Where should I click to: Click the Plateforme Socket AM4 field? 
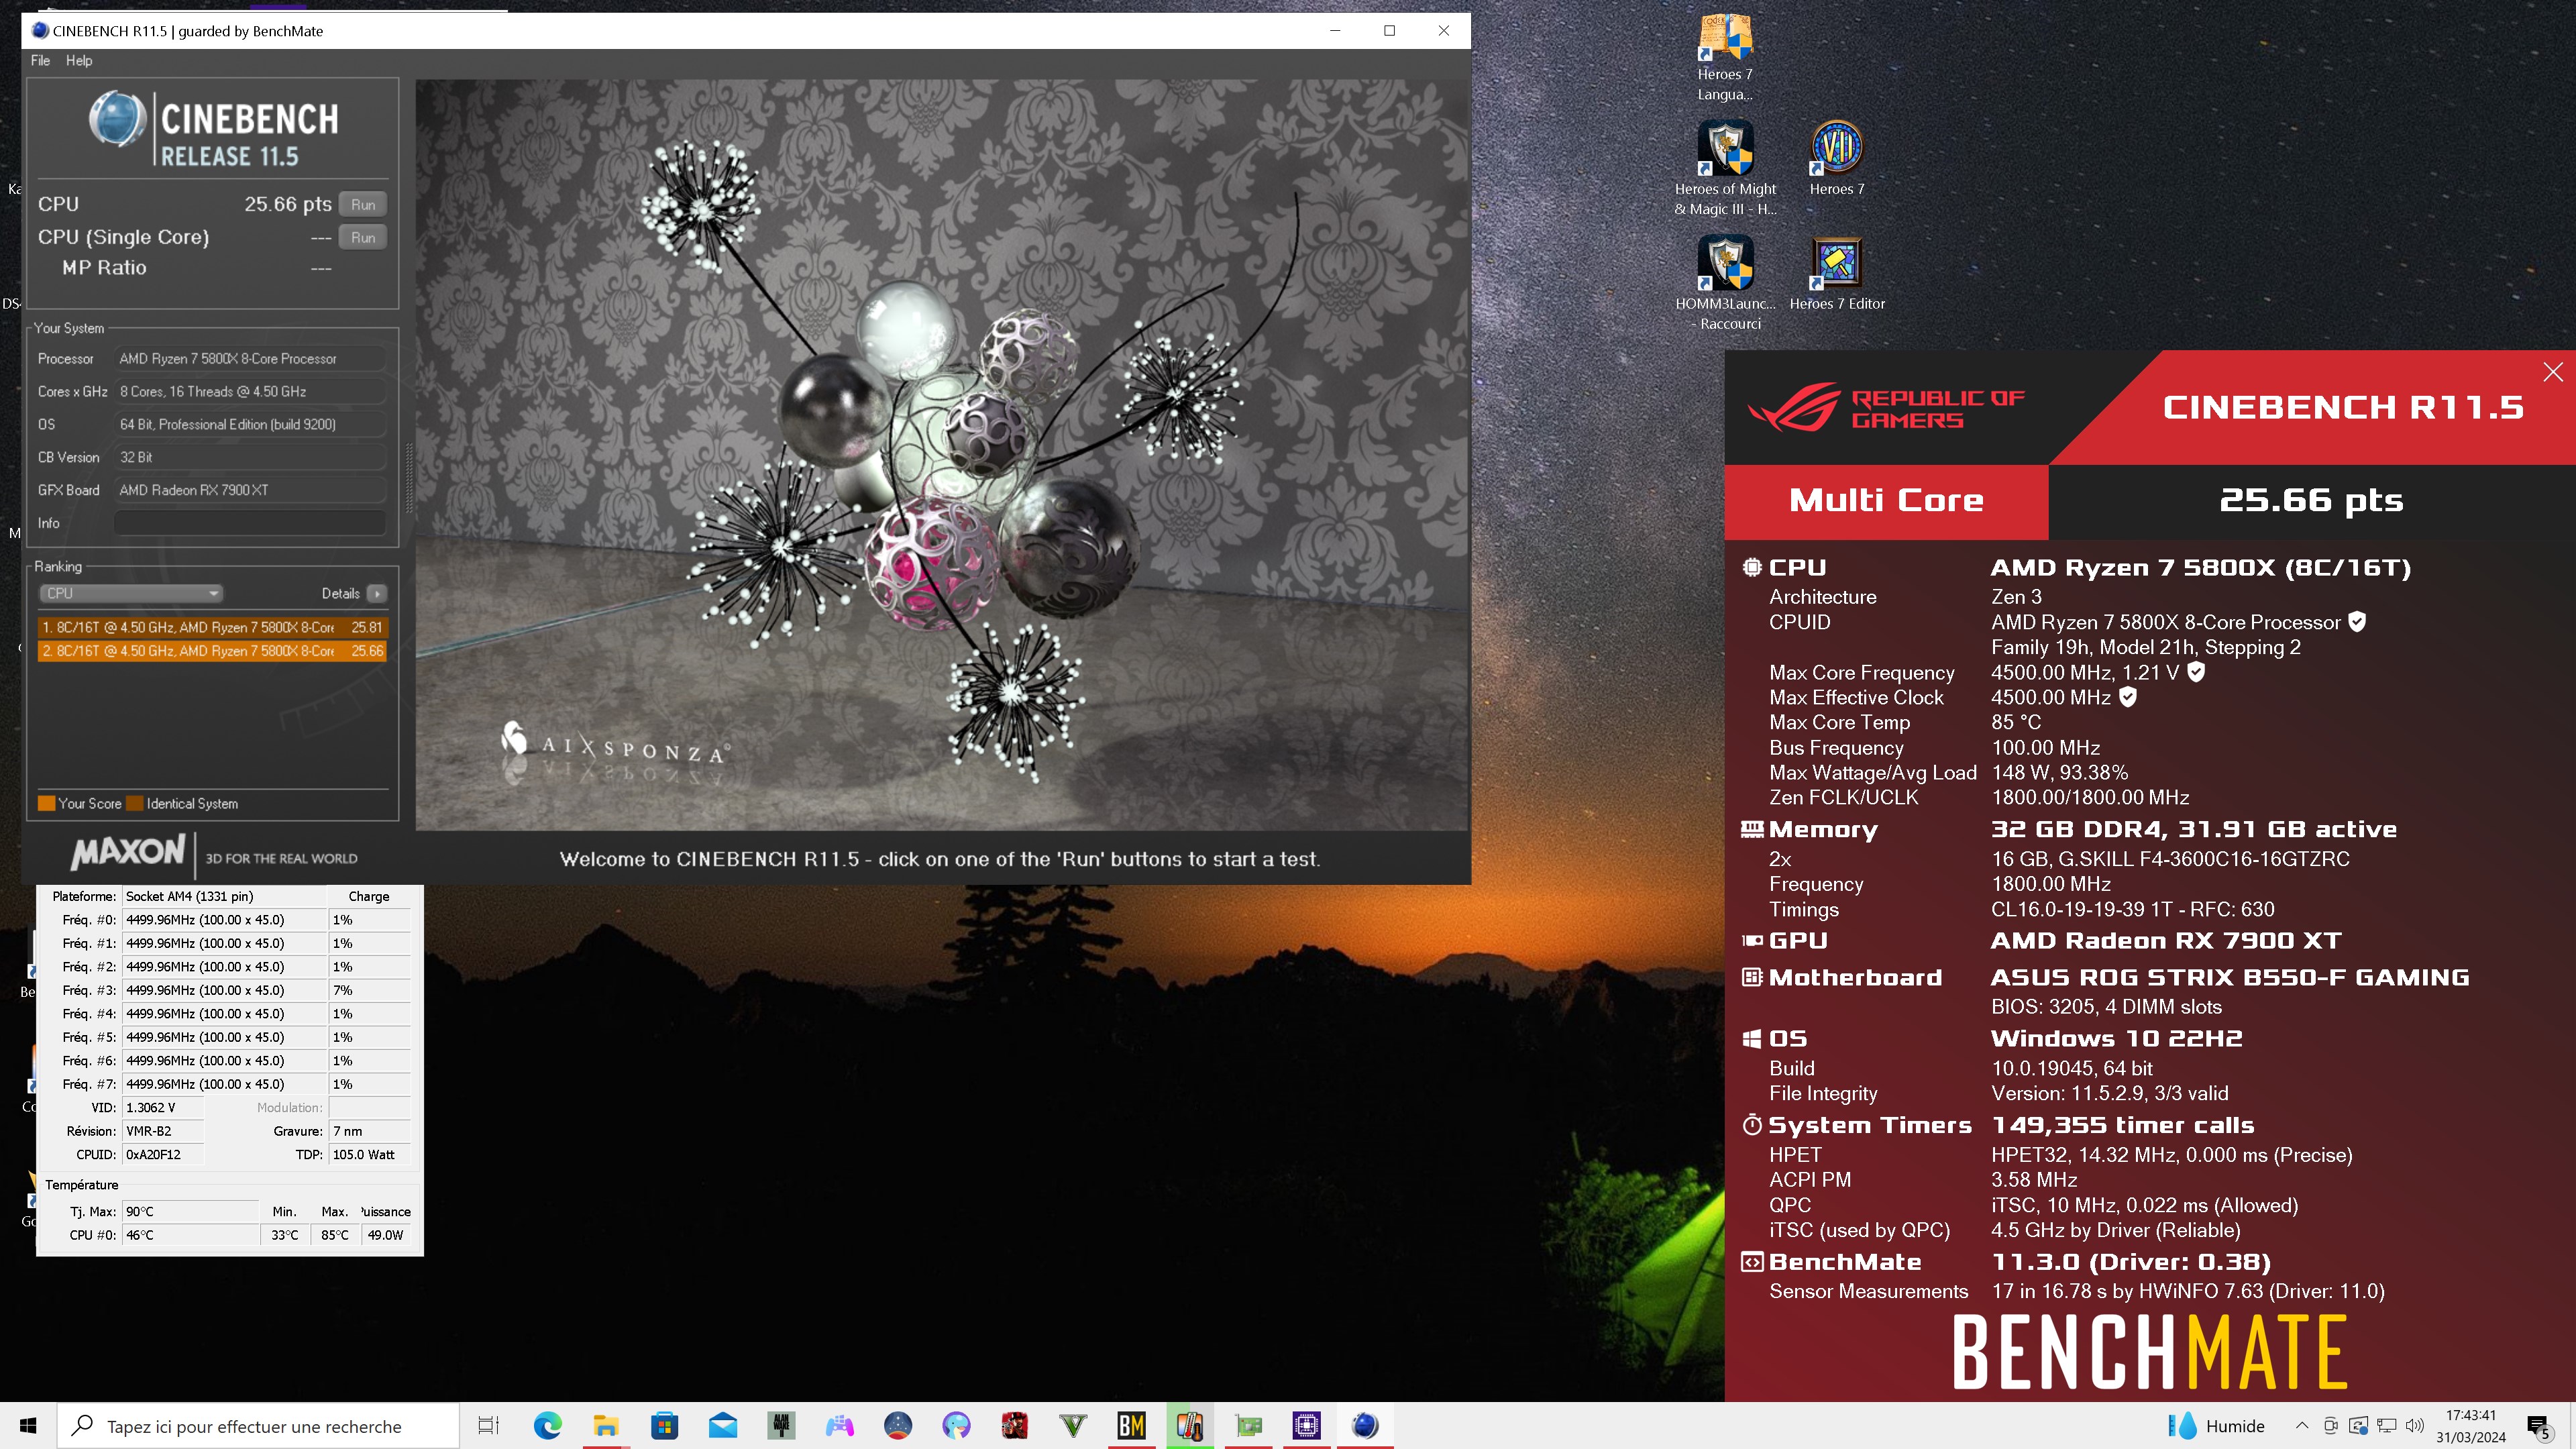point(225,896)
